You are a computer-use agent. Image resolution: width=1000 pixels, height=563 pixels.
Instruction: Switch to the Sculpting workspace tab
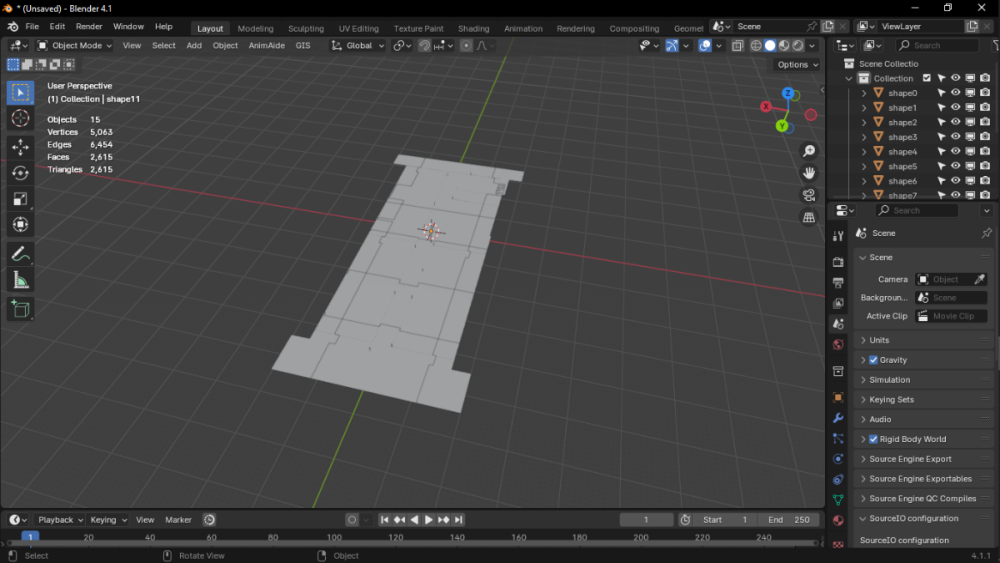(x=305, y=28)
